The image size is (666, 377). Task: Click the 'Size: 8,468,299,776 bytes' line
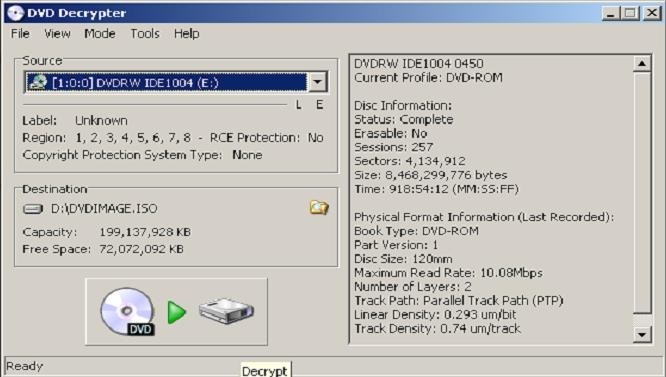[431, 175]
